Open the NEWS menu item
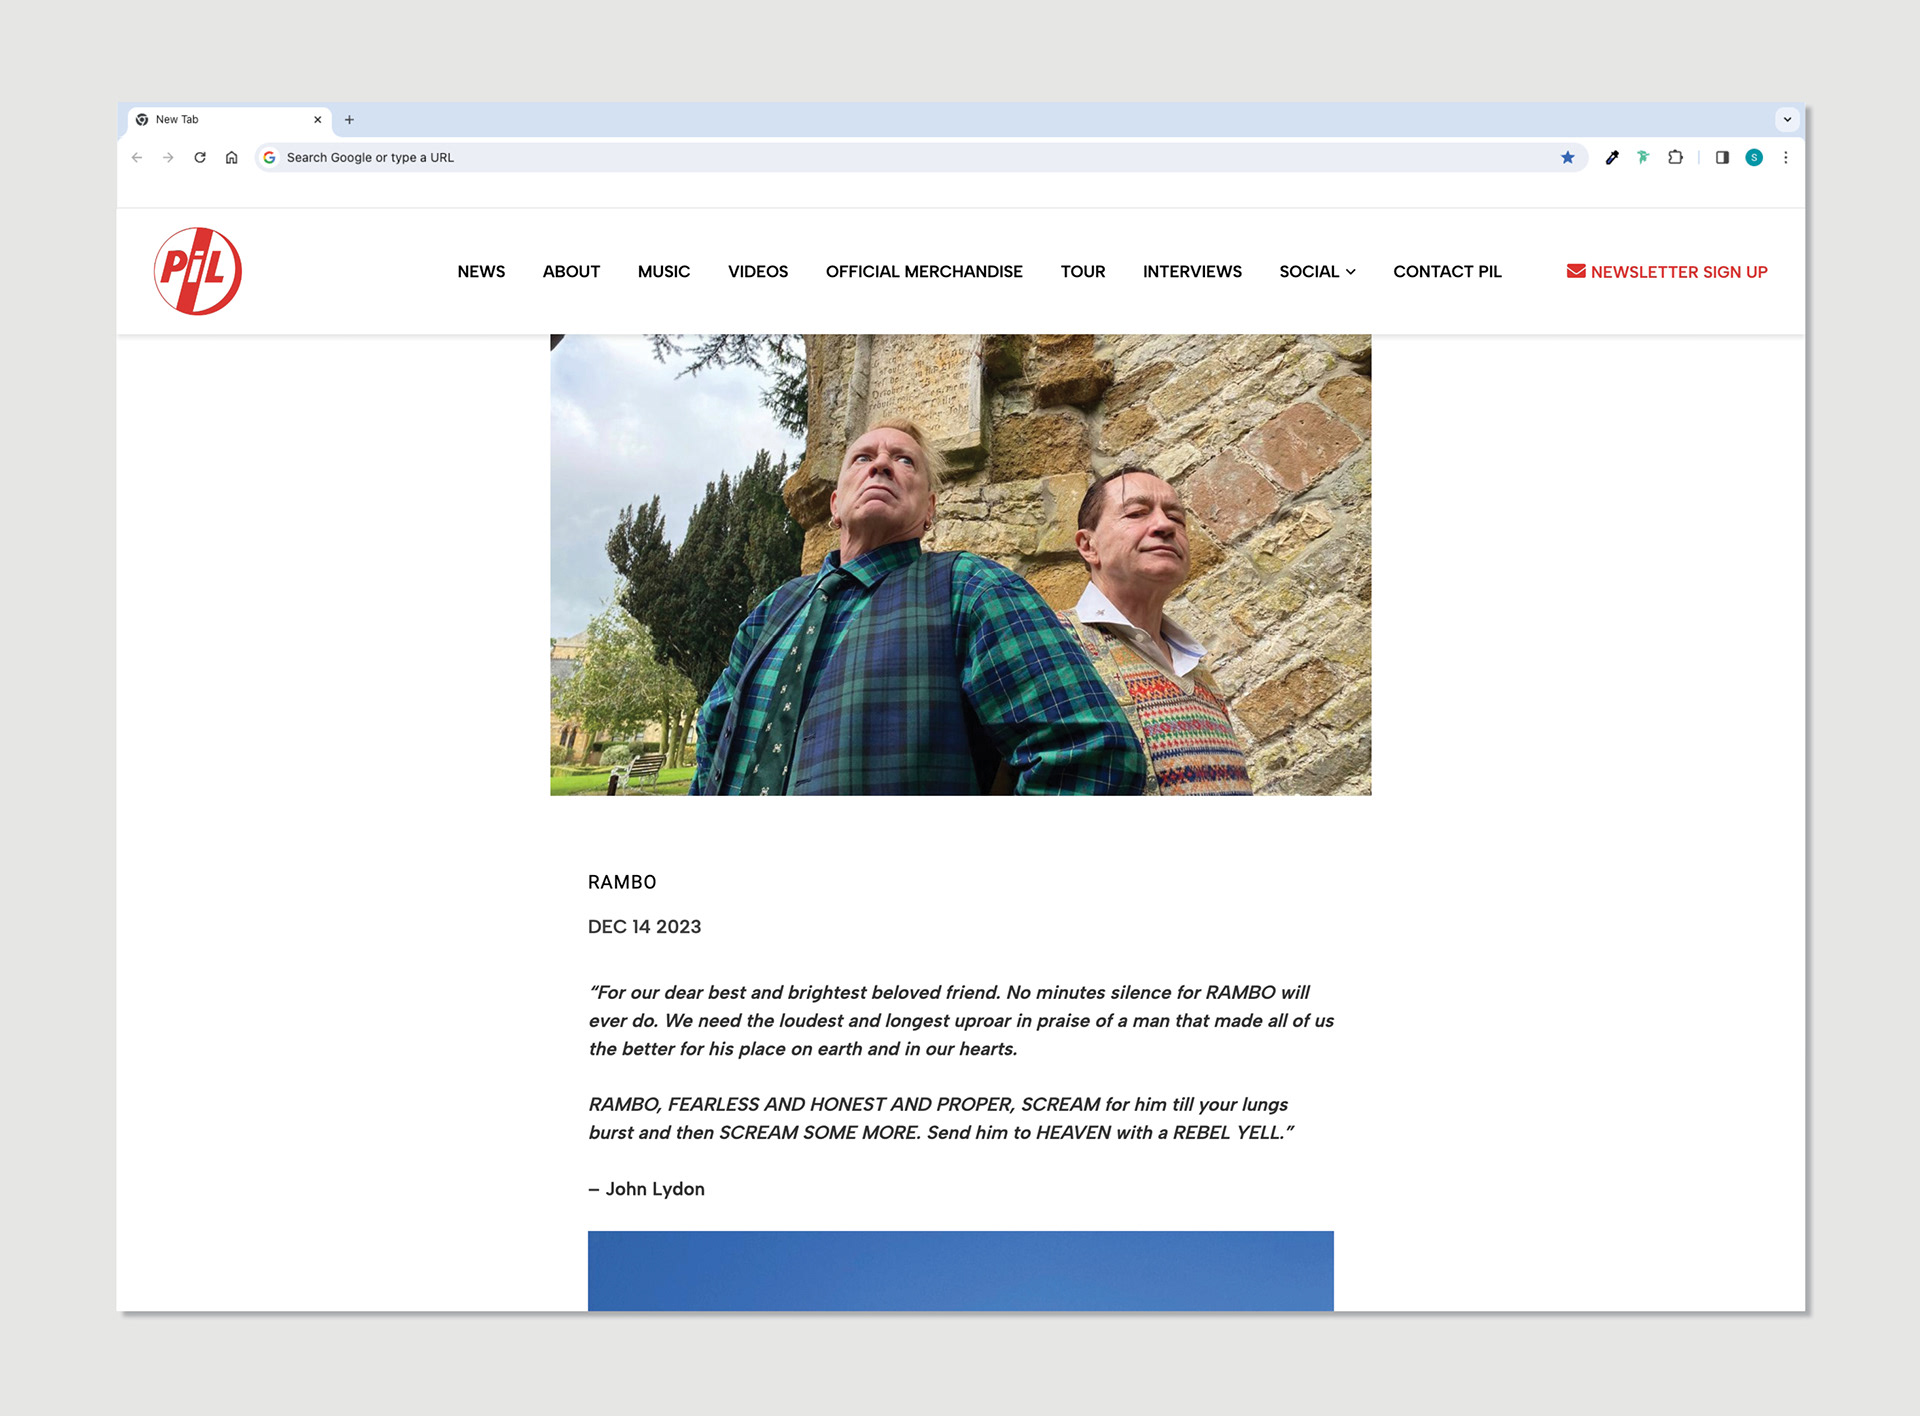The height and width of the screenshot is (1416, 1920). click(x=481, y=272)
